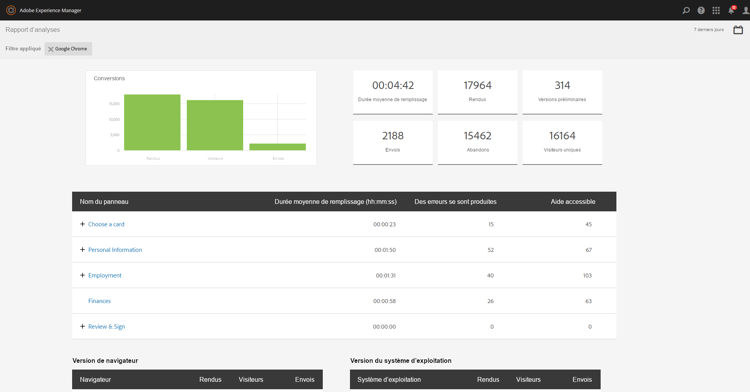Image resolution: width=750 pixels, height=392 pixels.
Task: Click the Conversions chart title
Action: tap(109, 78)
